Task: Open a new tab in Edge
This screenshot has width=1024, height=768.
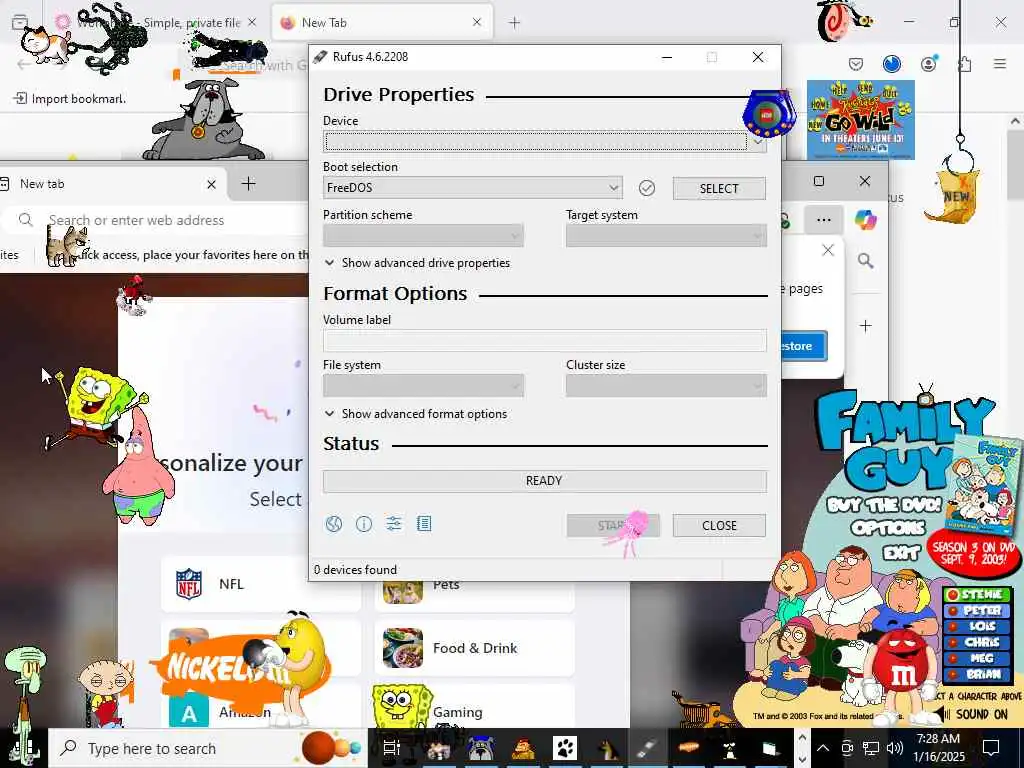Action: [248, 184]
